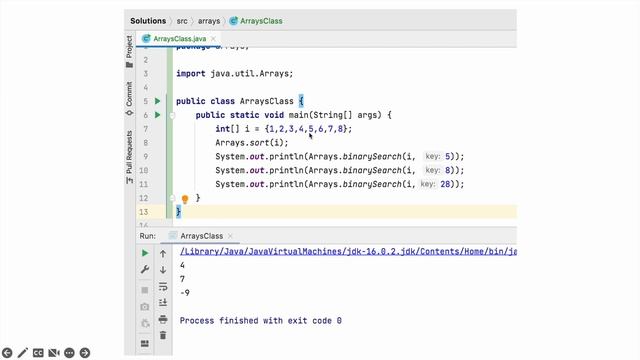640x360 pixels.
Task: Click fold end marker on line 12
Action: coord(172,198)
